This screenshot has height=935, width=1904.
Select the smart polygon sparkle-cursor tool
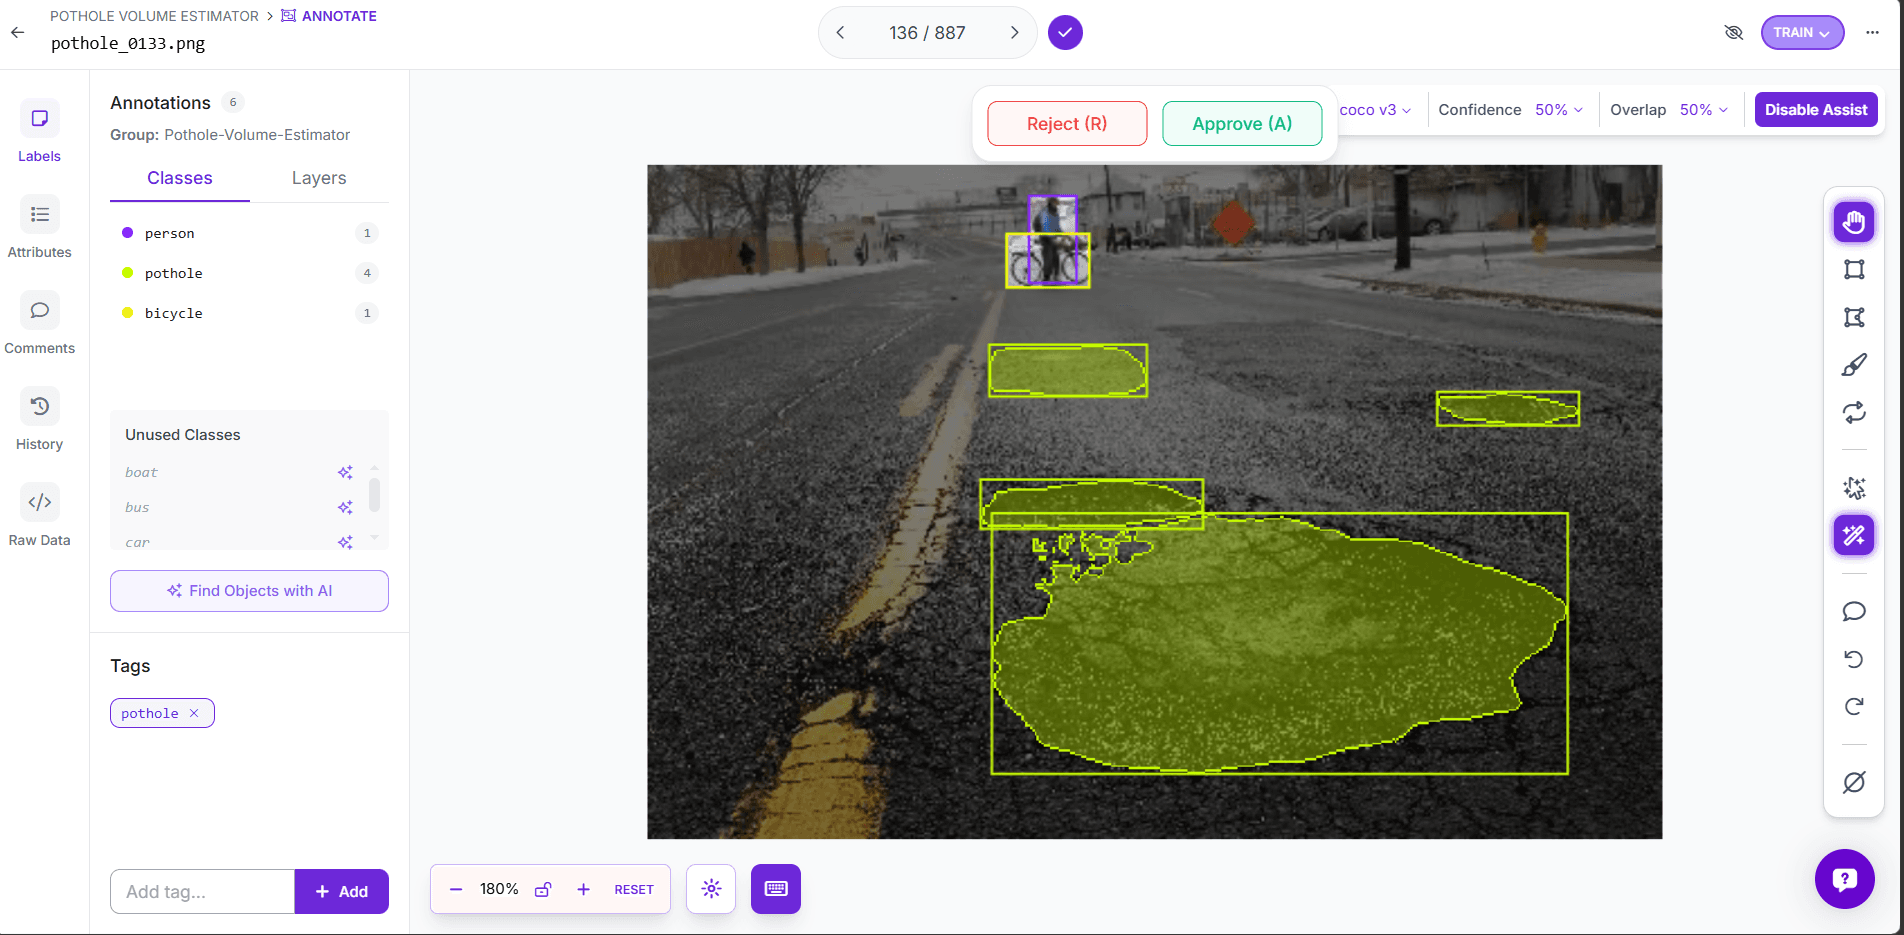pyautogui.click(x=1854, y=488)
